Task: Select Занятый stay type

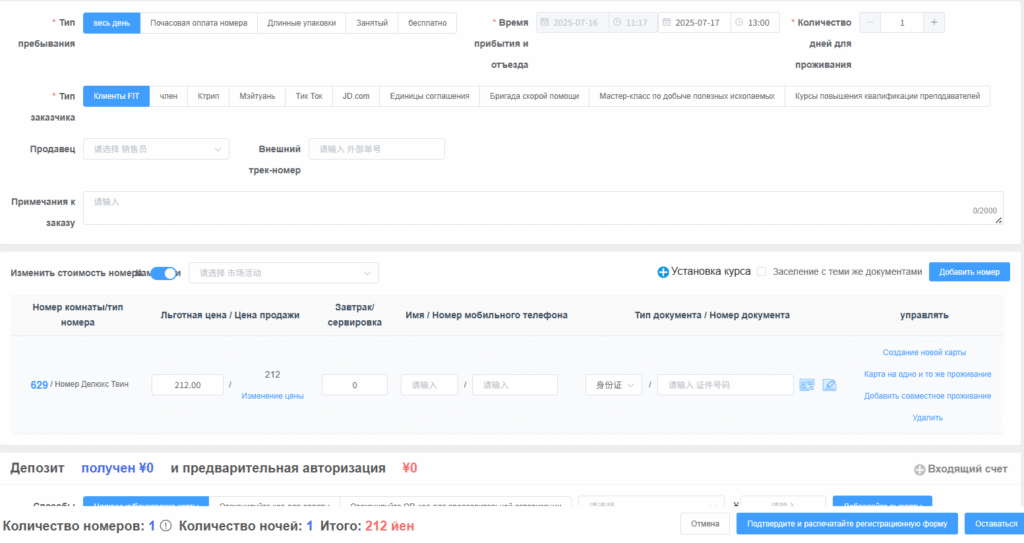Action: click(372, 23)
